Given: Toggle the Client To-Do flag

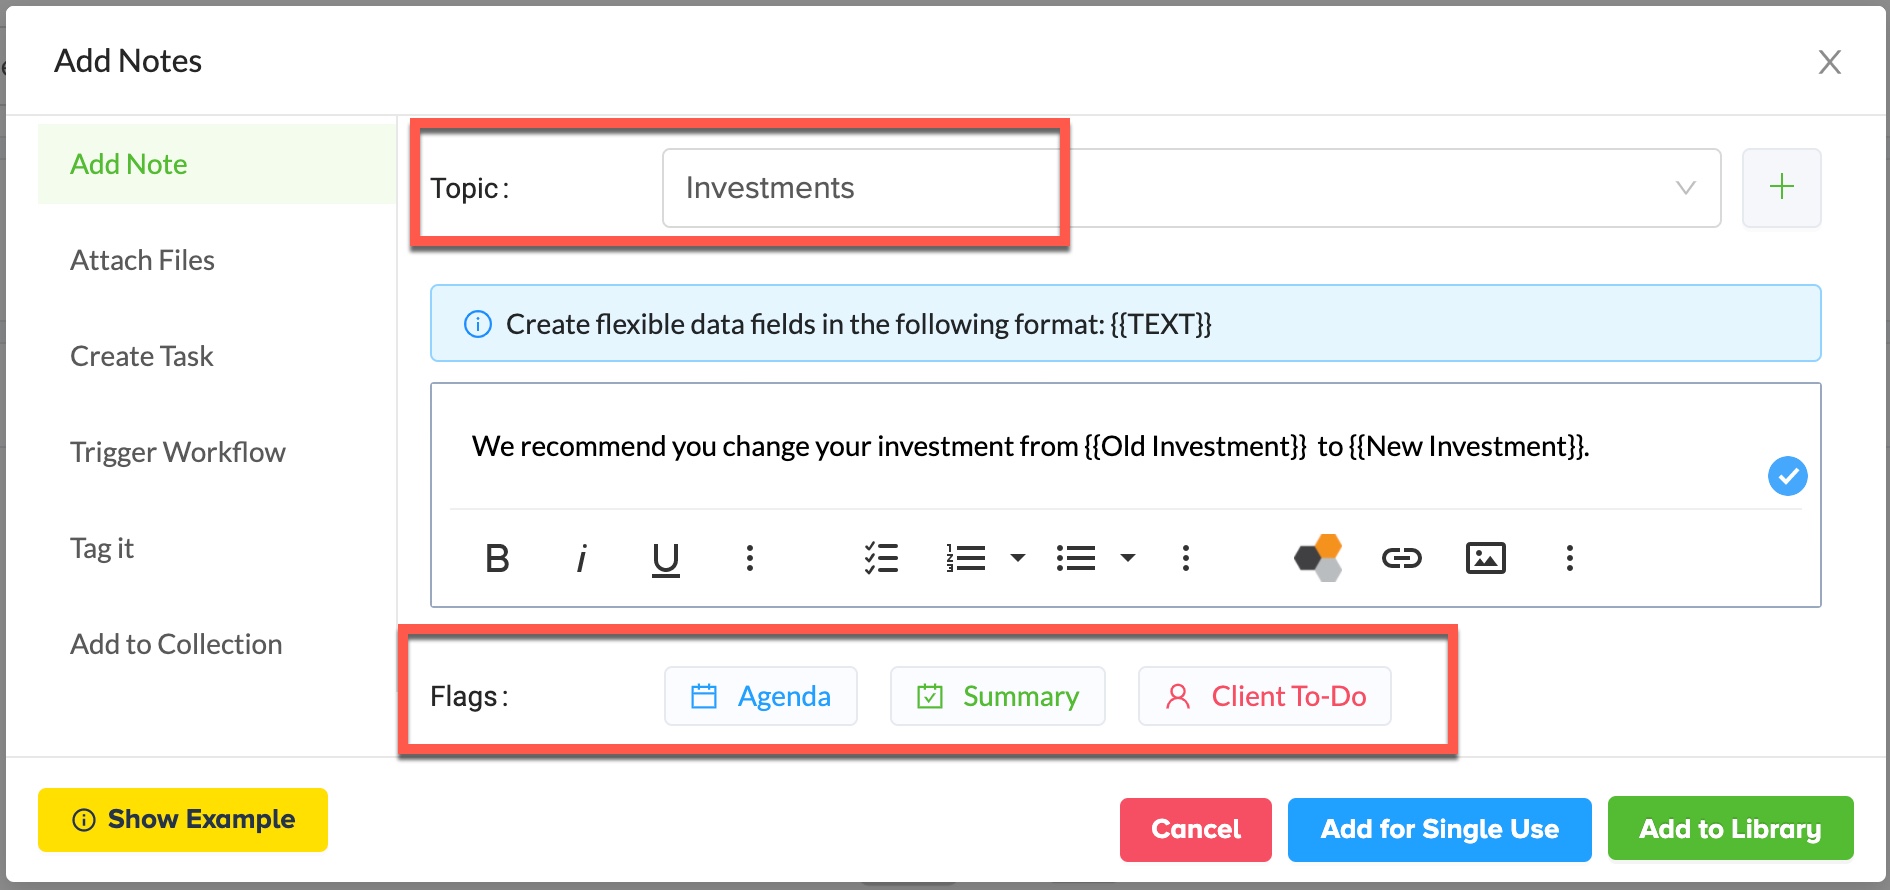Looking at the screenshot, I should pyautogui.click(x=1264, y=696).
